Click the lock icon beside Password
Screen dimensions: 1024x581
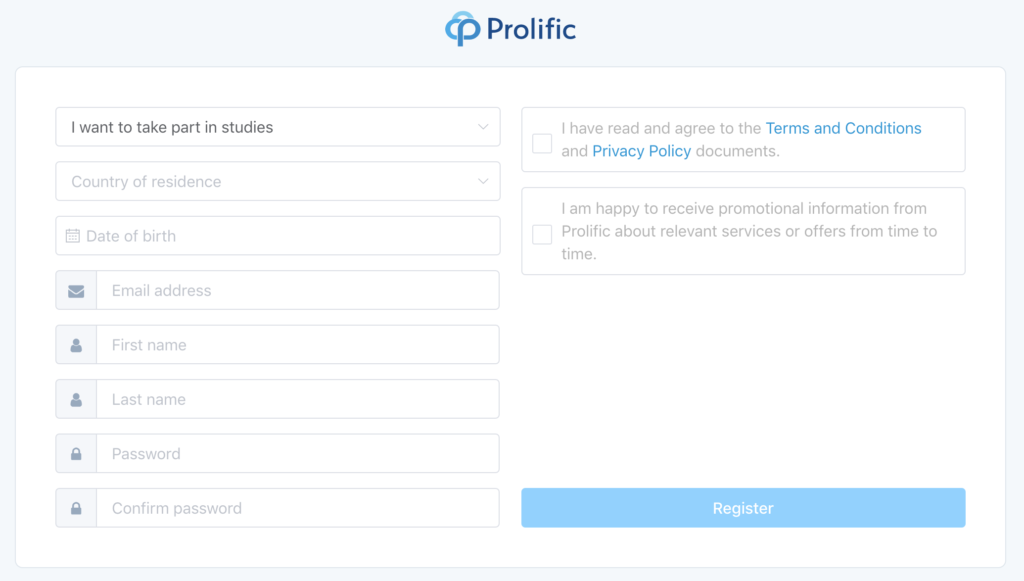point(76,454)
